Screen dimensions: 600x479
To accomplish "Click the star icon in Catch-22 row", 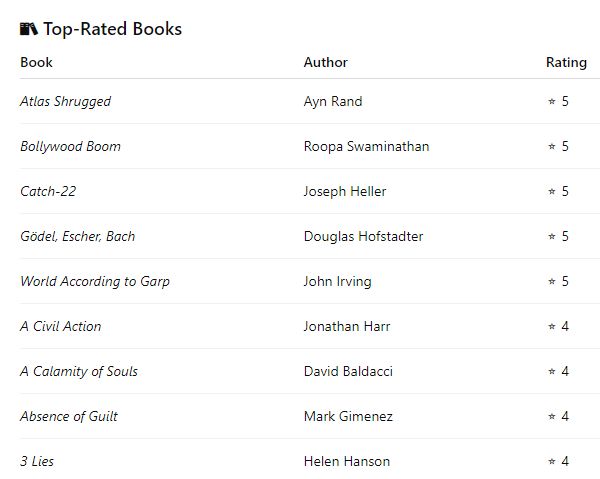I will coord(551,192).
